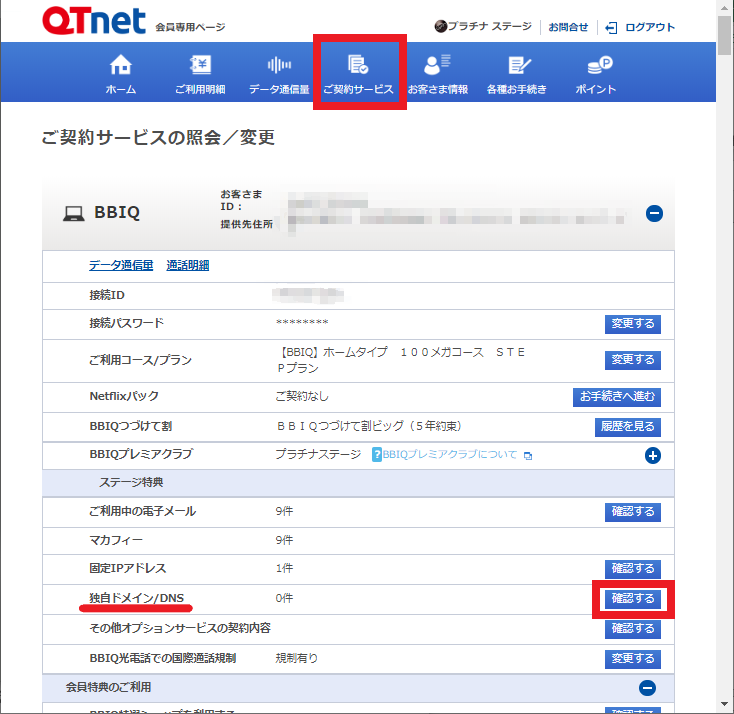The width and height of the screenshot is (734, 714).
Task: Change ご利用コース/プラン with 変更する
Action: [x=632, y=360]
